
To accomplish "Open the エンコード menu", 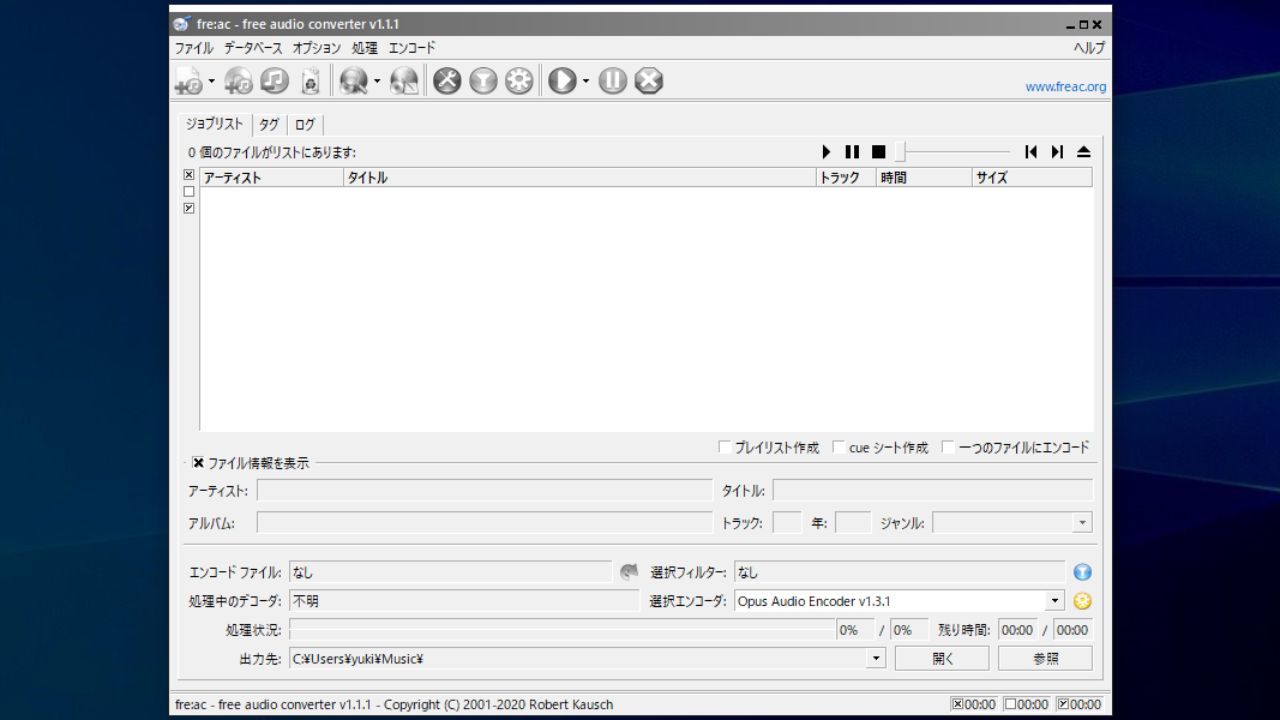I will pos(412,48).
